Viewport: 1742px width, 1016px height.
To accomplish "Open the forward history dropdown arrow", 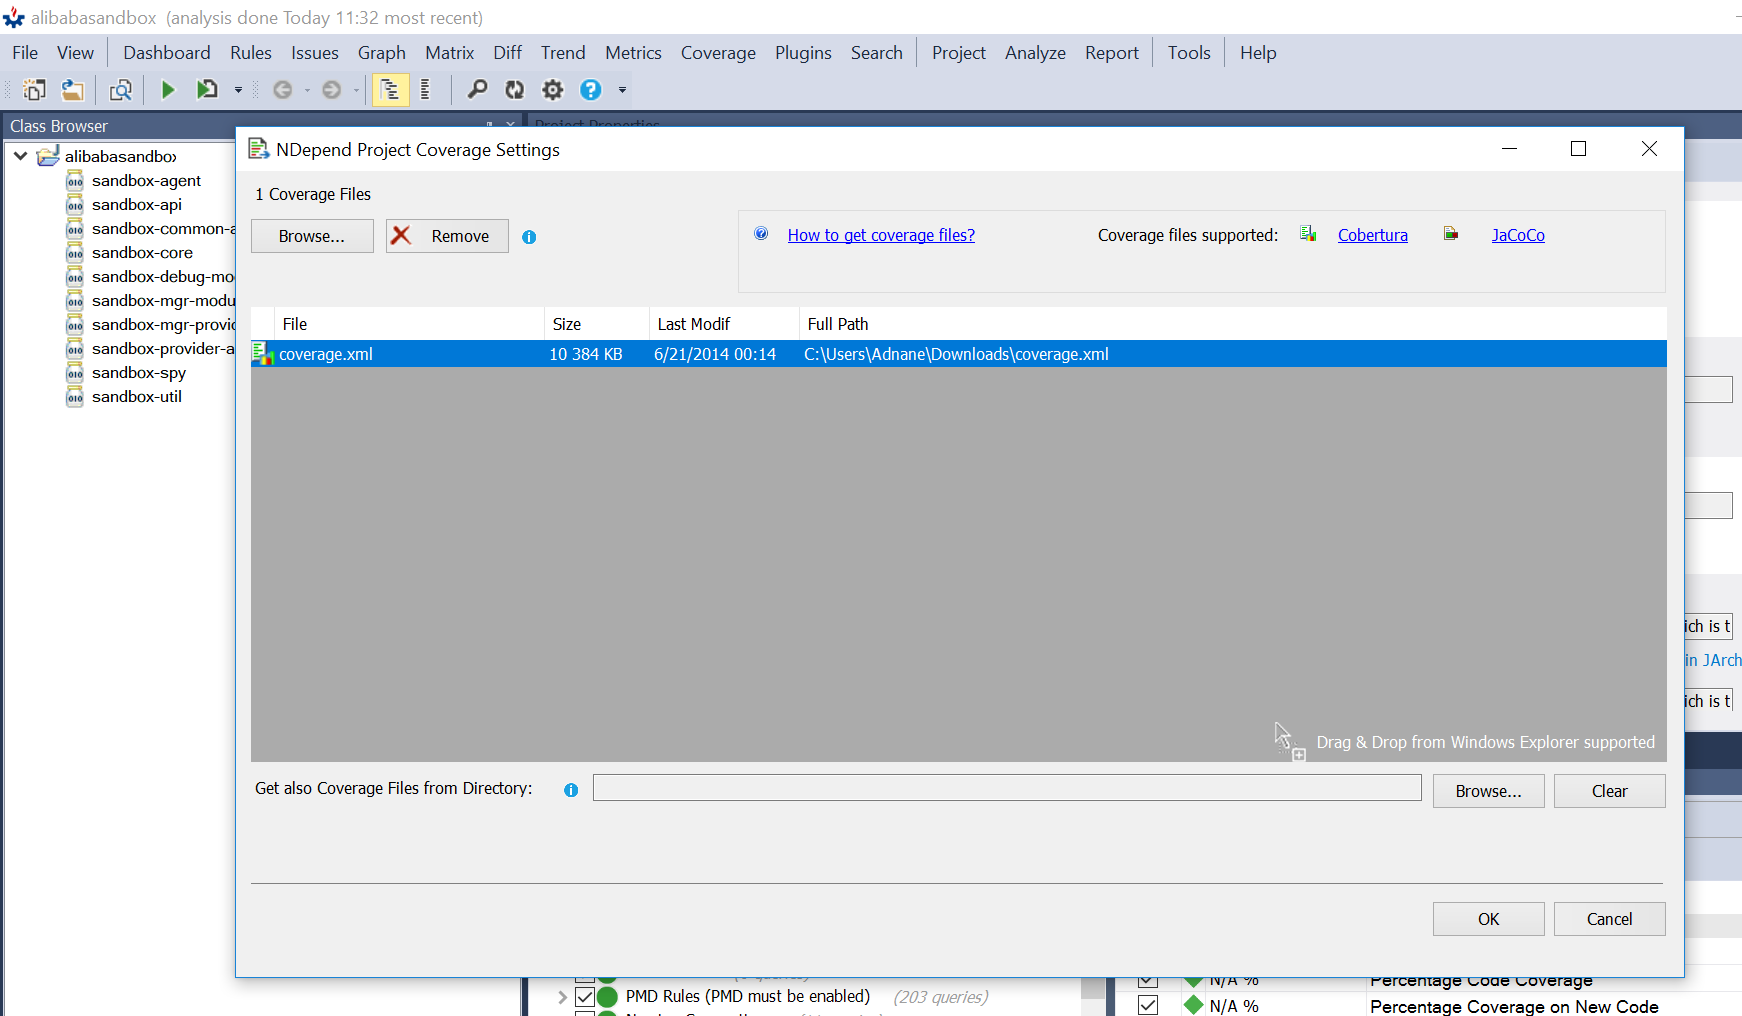I will (x=356, y=90).
